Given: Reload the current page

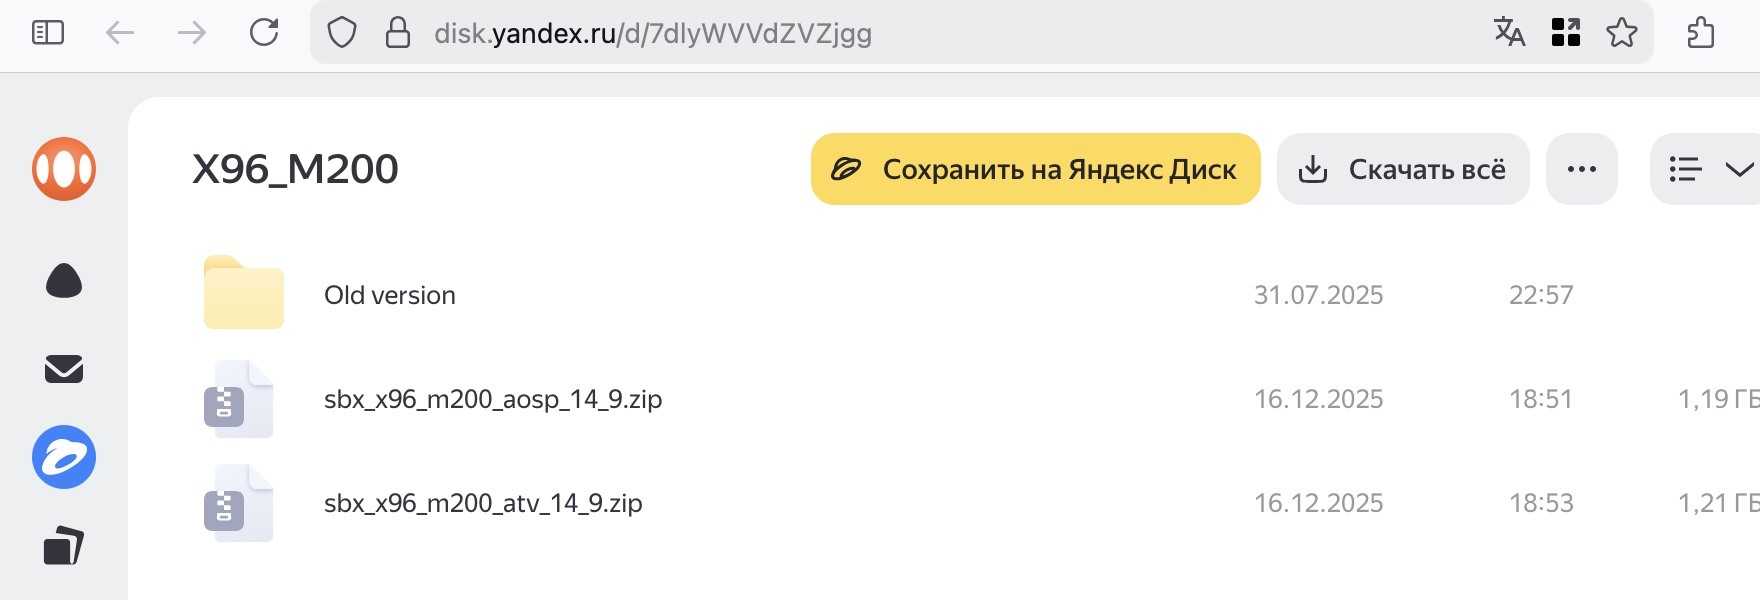Looking at the screenshot, I should click(x=264, y=33).
